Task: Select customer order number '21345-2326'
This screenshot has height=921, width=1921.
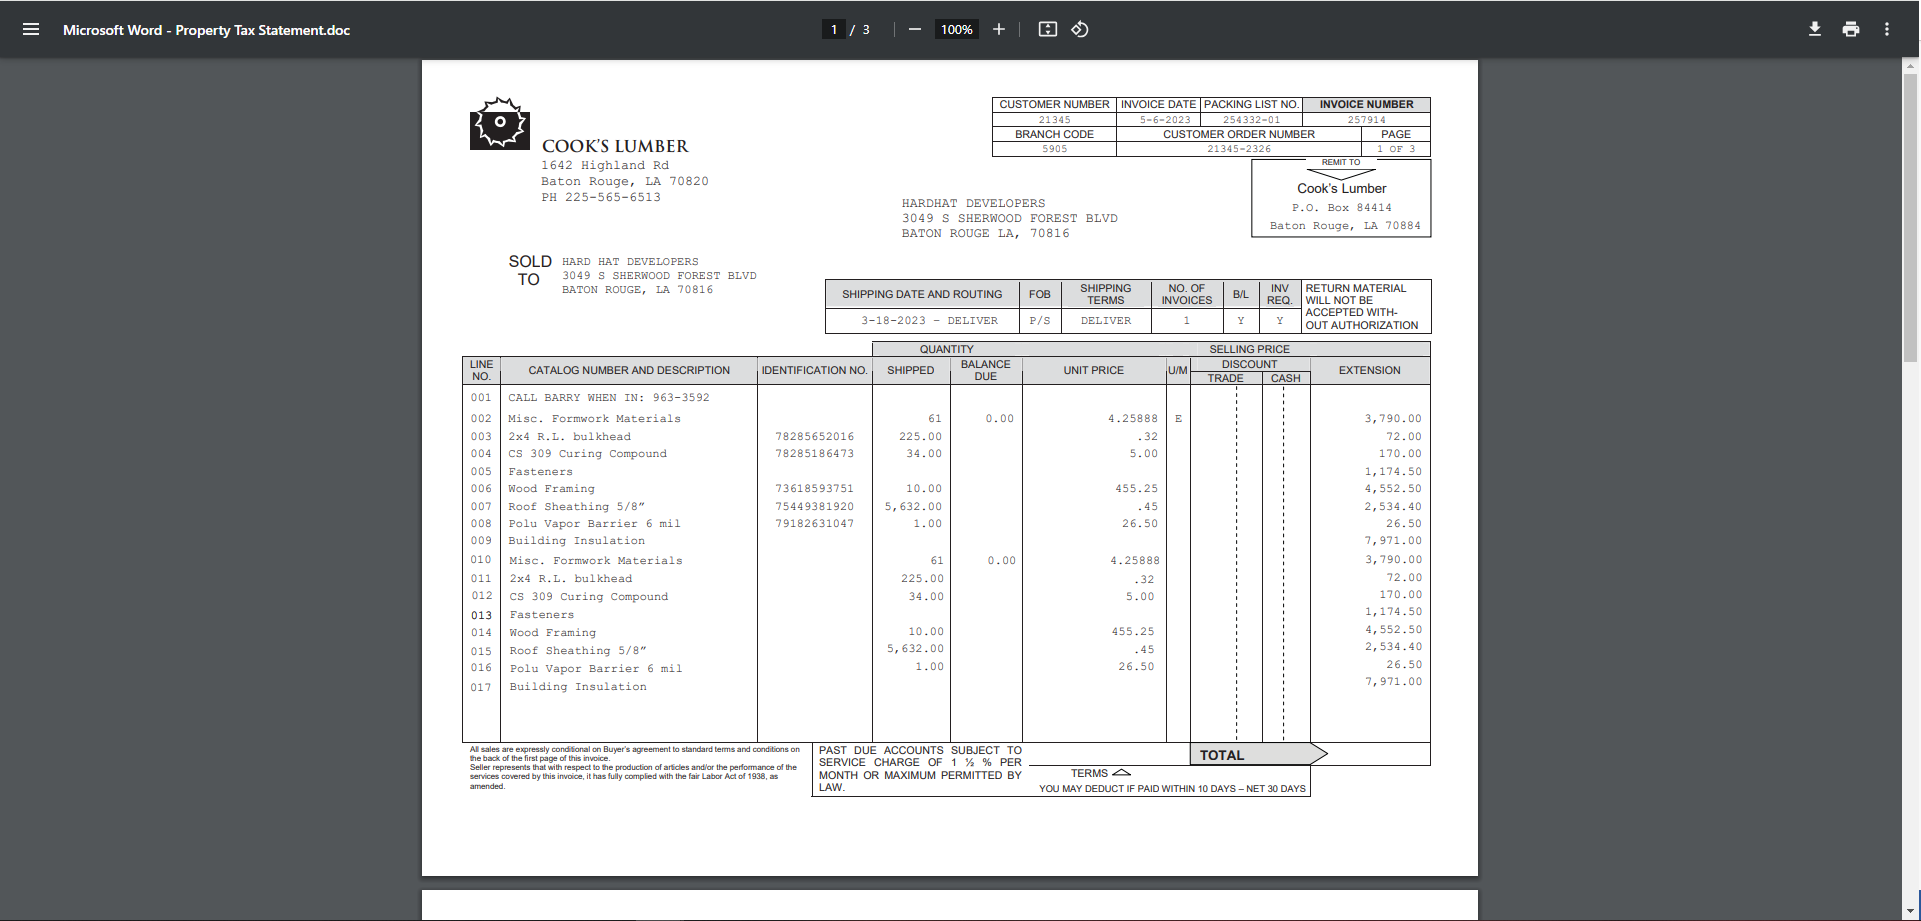Action: point(1239,149)
